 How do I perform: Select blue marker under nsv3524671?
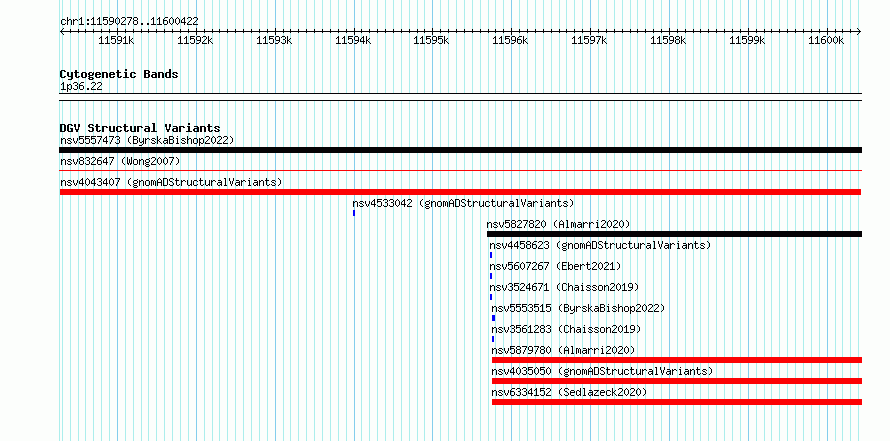[491, 297]
